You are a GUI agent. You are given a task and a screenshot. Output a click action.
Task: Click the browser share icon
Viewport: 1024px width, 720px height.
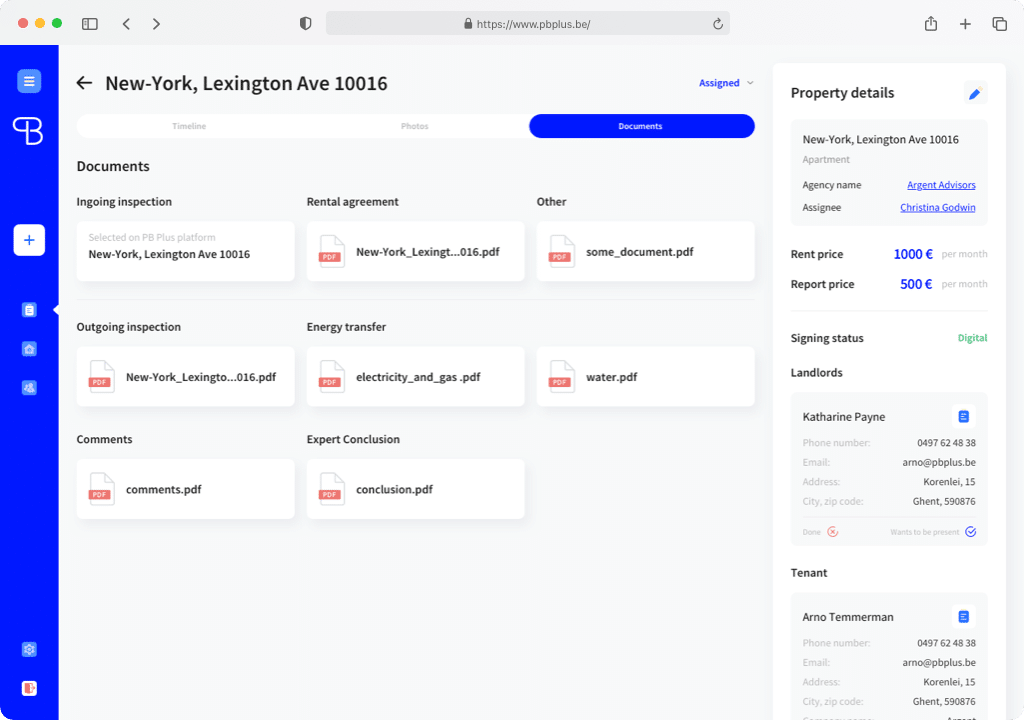point(931,24)
